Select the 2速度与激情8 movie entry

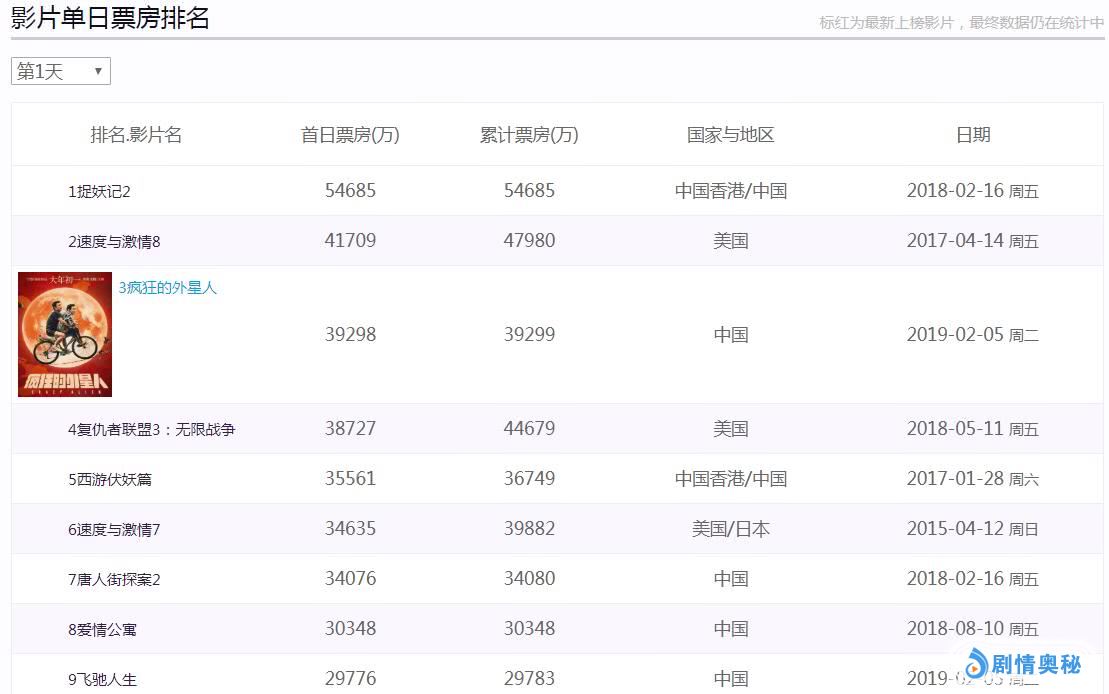[114, 241]
